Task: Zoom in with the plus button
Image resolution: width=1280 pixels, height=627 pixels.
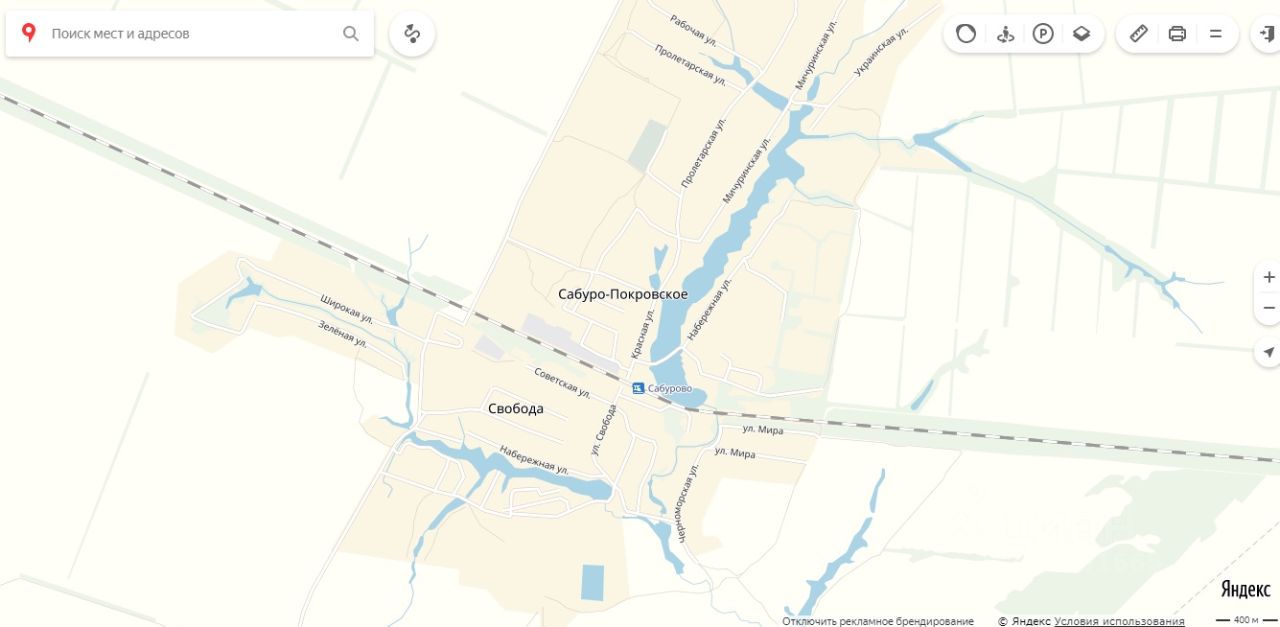Action: coord(1269,277)
